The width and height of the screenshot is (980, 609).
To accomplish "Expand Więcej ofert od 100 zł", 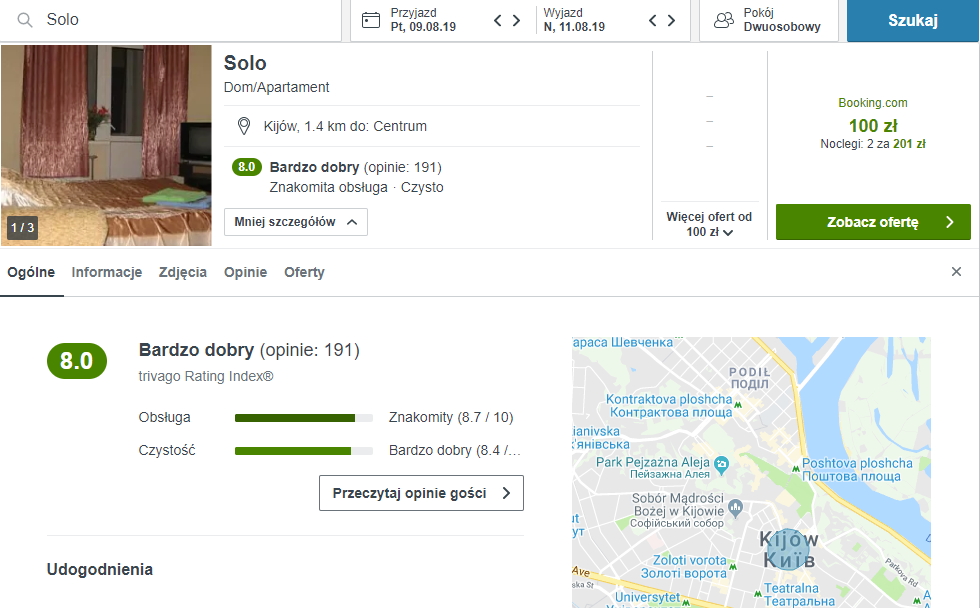I will 709,224.
